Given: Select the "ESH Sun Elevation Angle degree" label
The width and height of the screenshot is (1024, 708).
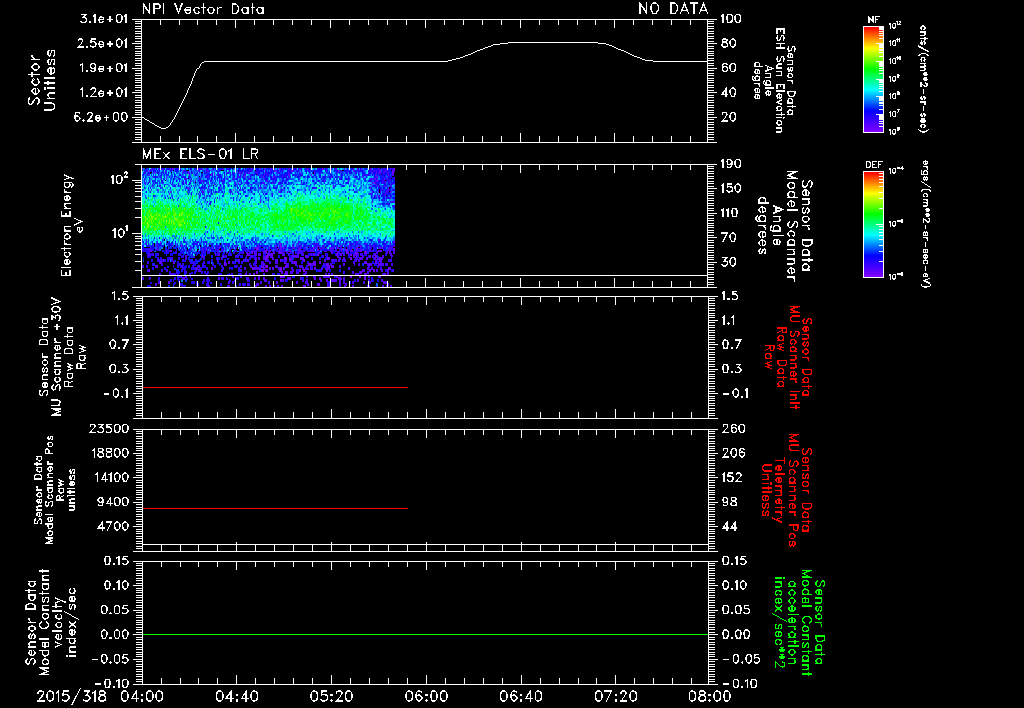Looking at the screenshot, I should pyautogui.click(x=773, y=80).
